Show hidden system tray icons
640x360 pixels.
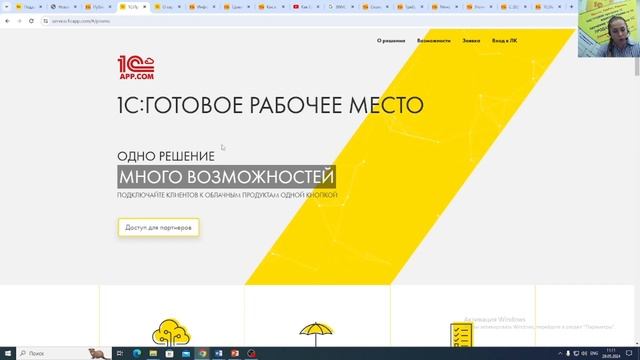tap(560, 353)
